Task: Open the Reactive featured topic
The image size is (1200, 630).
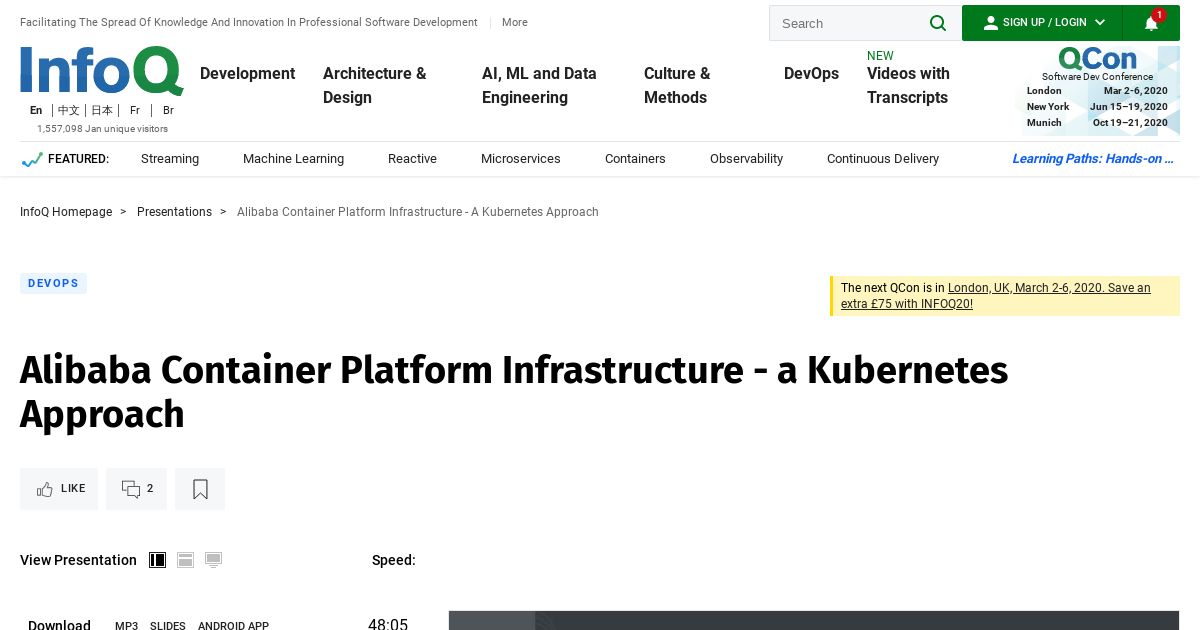Action: pyautogui.click(x=412, y=159)
